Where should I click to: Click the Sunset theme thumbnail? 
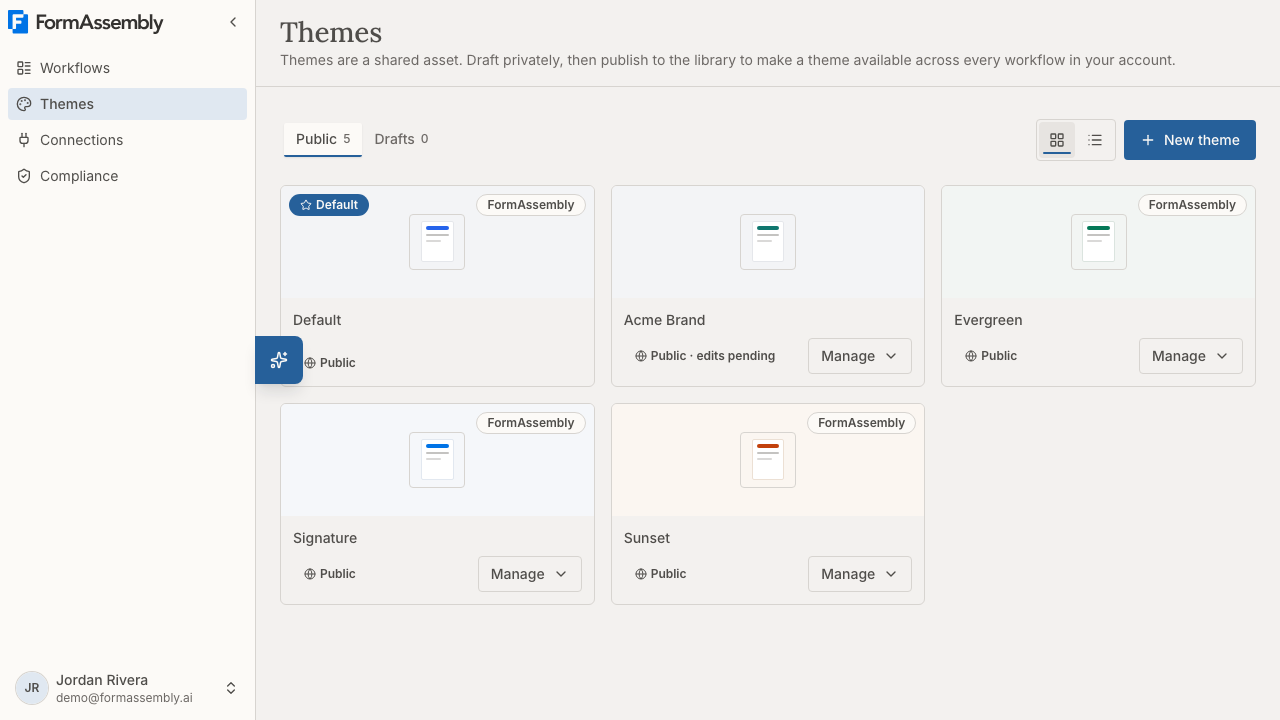(x=768, y=460)
